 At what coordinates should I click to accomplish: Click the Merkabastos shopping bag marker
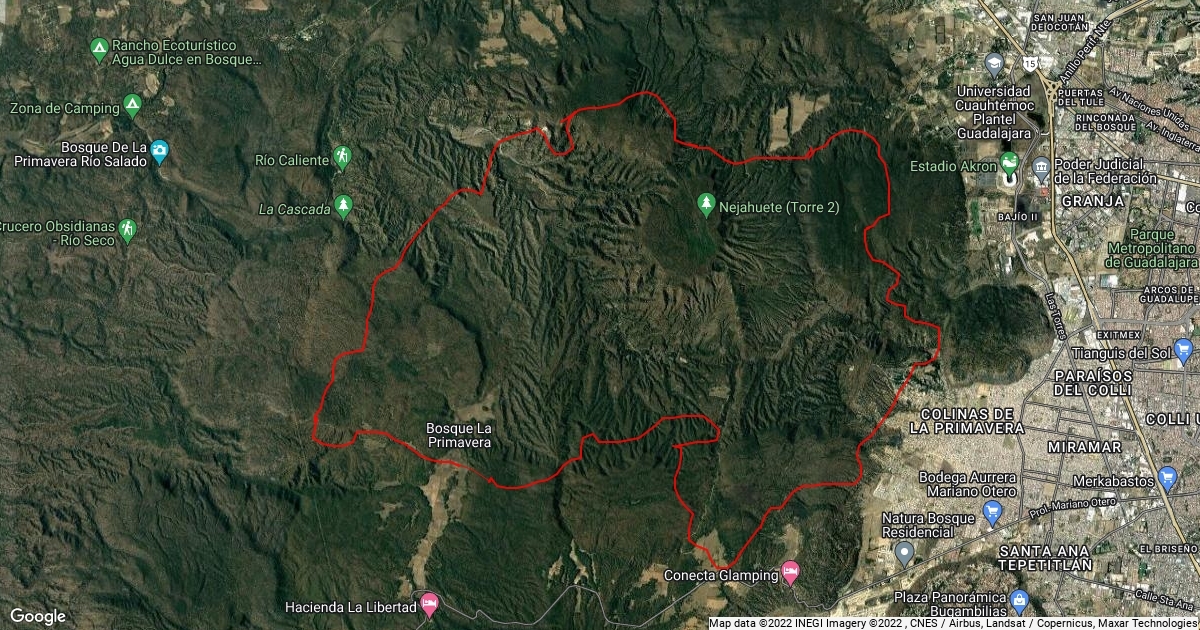[1166, 476]
